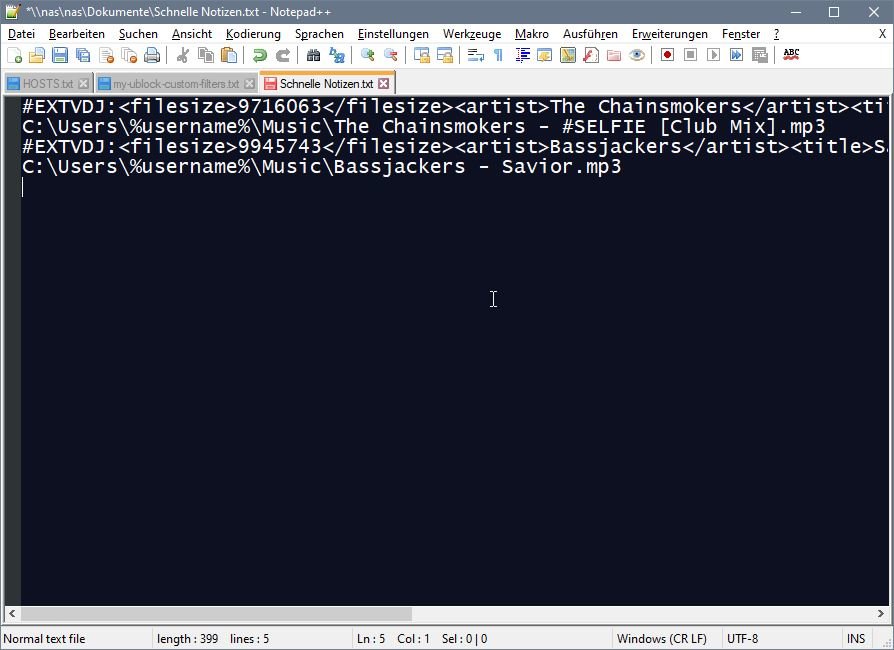This screenshot has height=650, width=894.
Task: Switch to my-ublock-custom-filters.txt tab
Action: pyautogui.click(x=176, y=84)
